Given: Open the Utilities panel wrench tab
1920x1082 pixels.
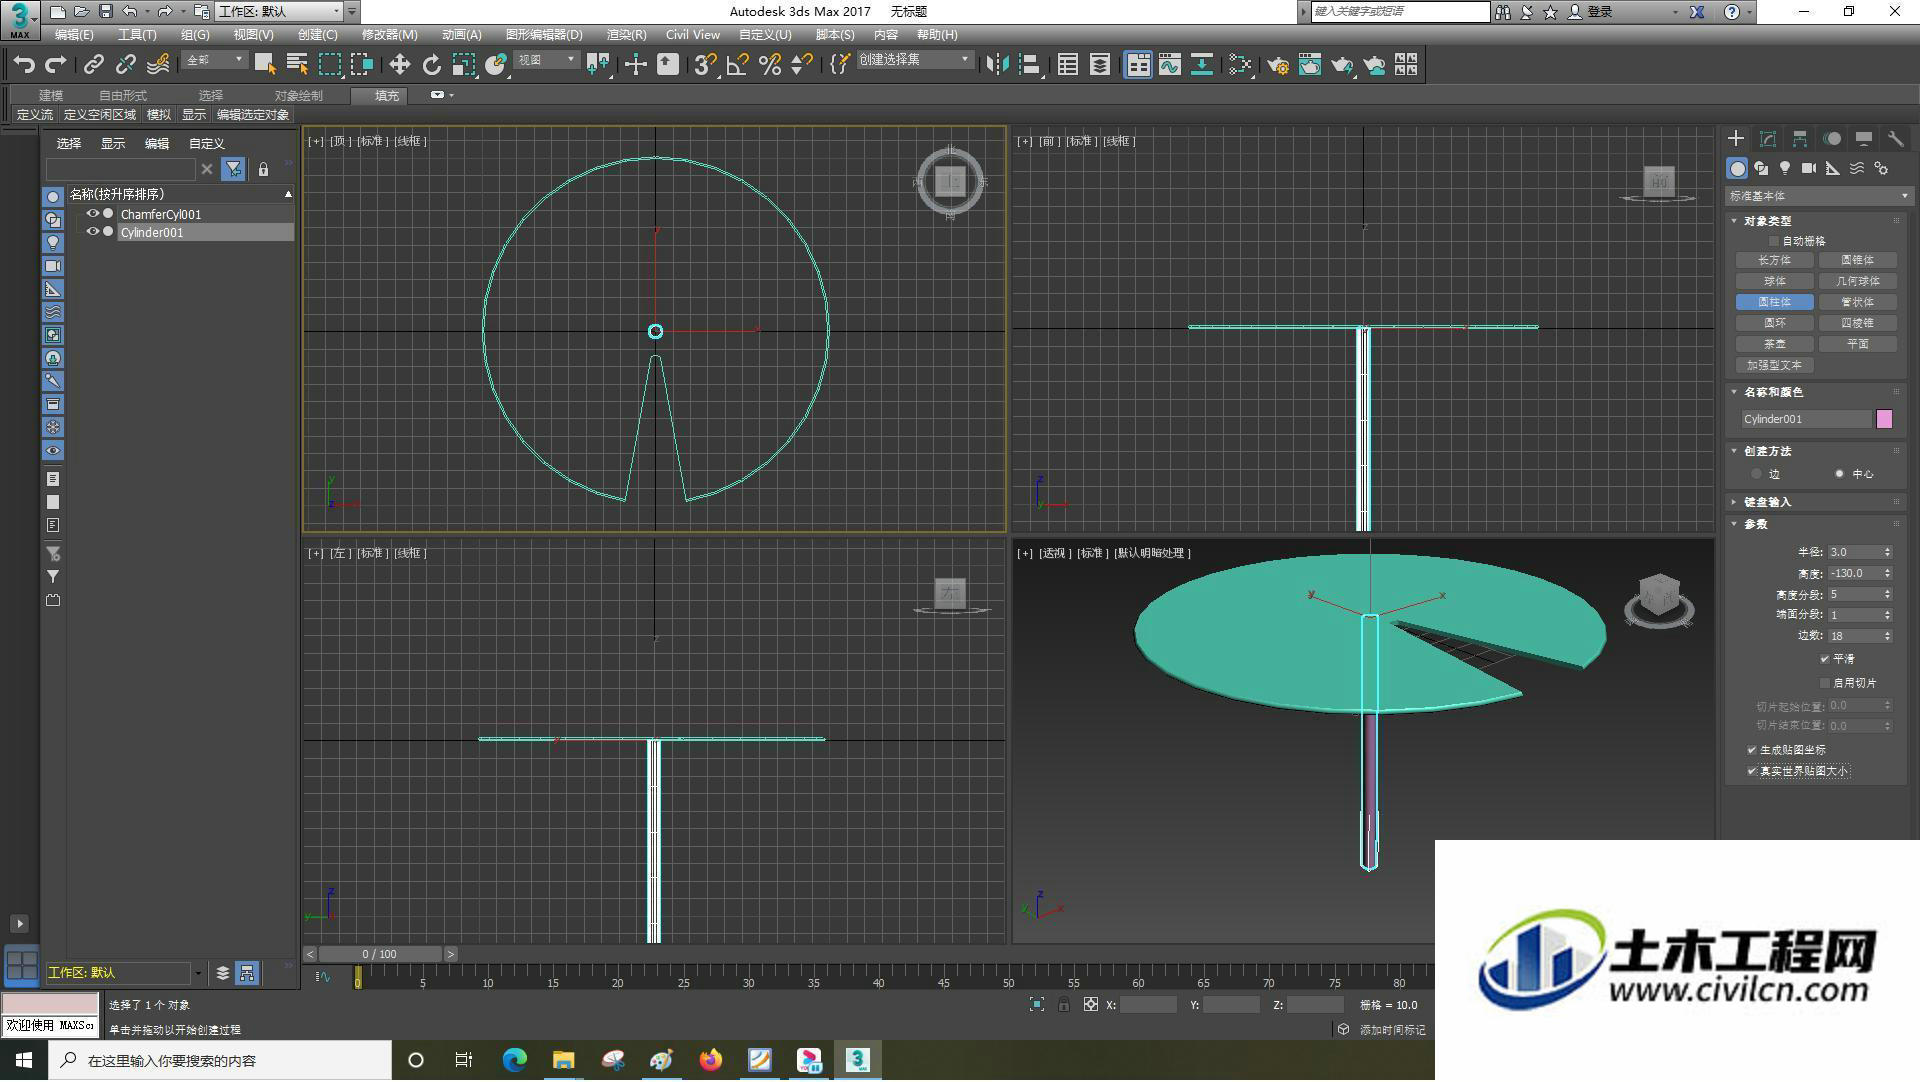Looking at the screenshot, I should pyautogui.click(x=1895, y=139).
